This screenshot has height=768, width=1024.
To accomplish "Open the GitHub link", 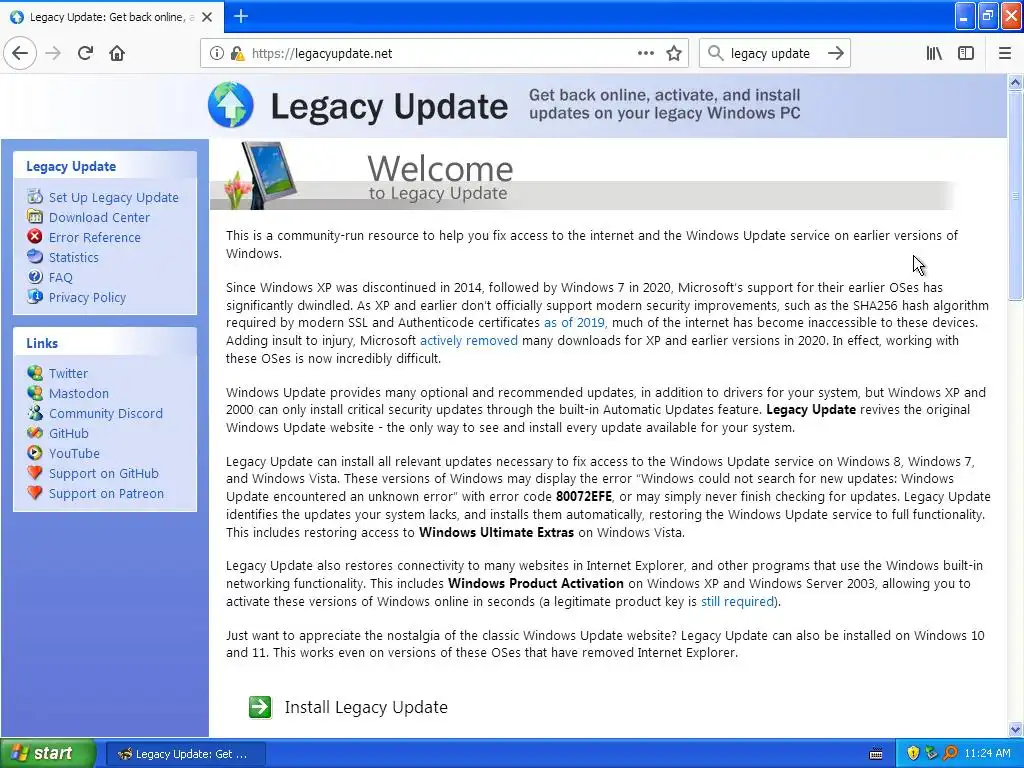I will click(69, 434).
